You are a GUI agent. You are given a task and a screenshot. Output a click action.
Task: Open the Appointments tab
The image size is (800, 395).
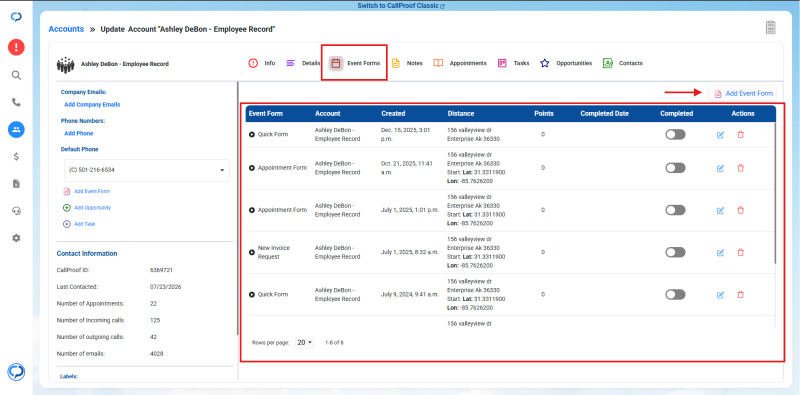click(460, 63)
